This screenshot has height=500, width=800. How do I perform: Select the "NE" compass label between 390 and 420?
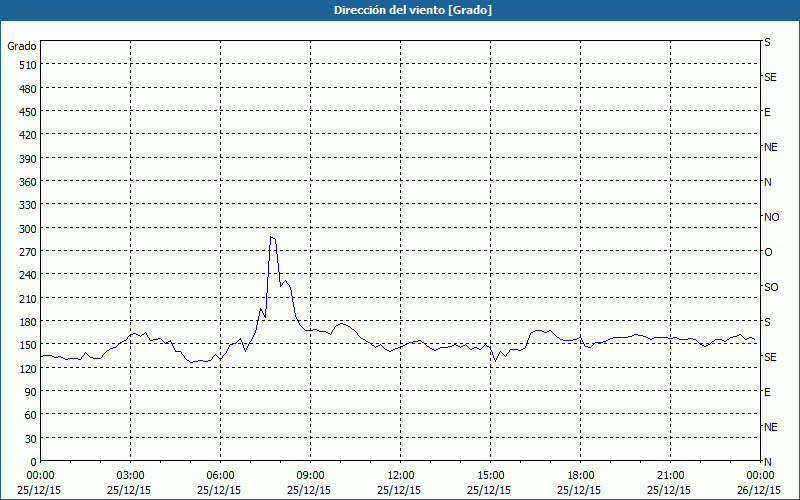tap(770, 147)
